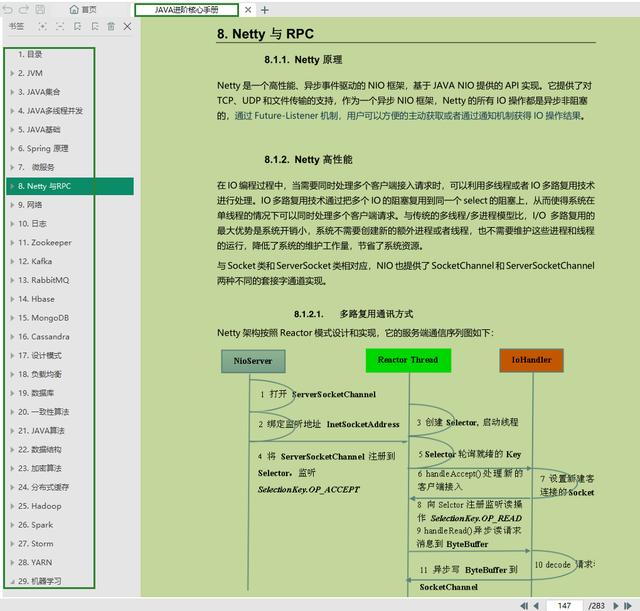The image size is (640, 611).
Task: Click the 书签 panel title
Action: click(x=17, y=27)
